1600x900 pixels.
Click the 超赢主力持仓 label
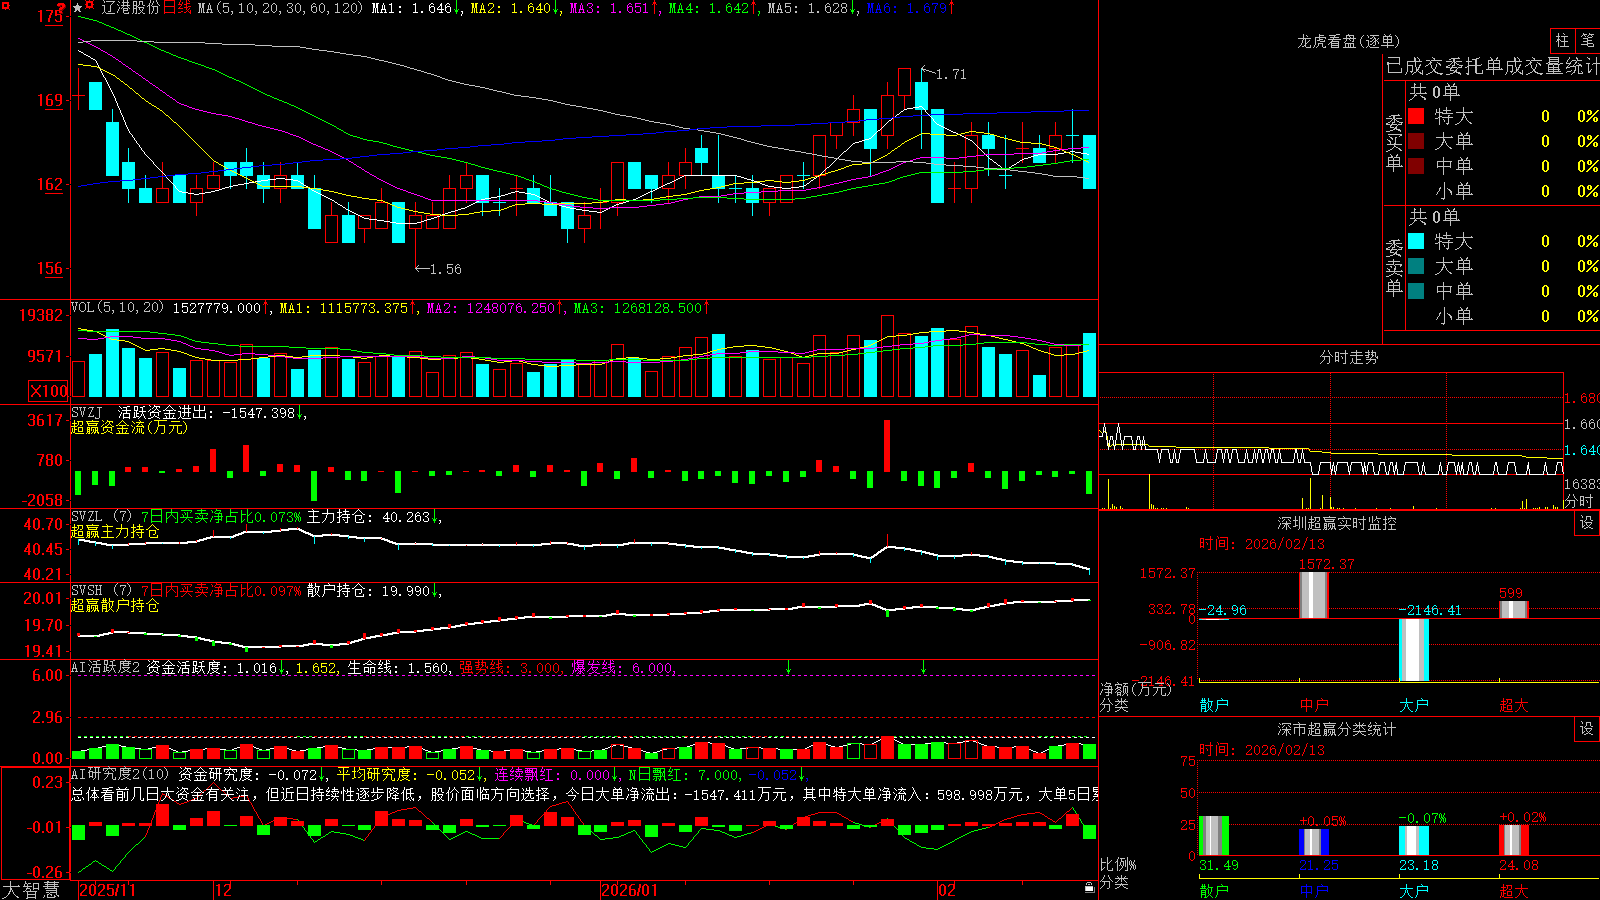pyautogui.click(x=115, y=531)
